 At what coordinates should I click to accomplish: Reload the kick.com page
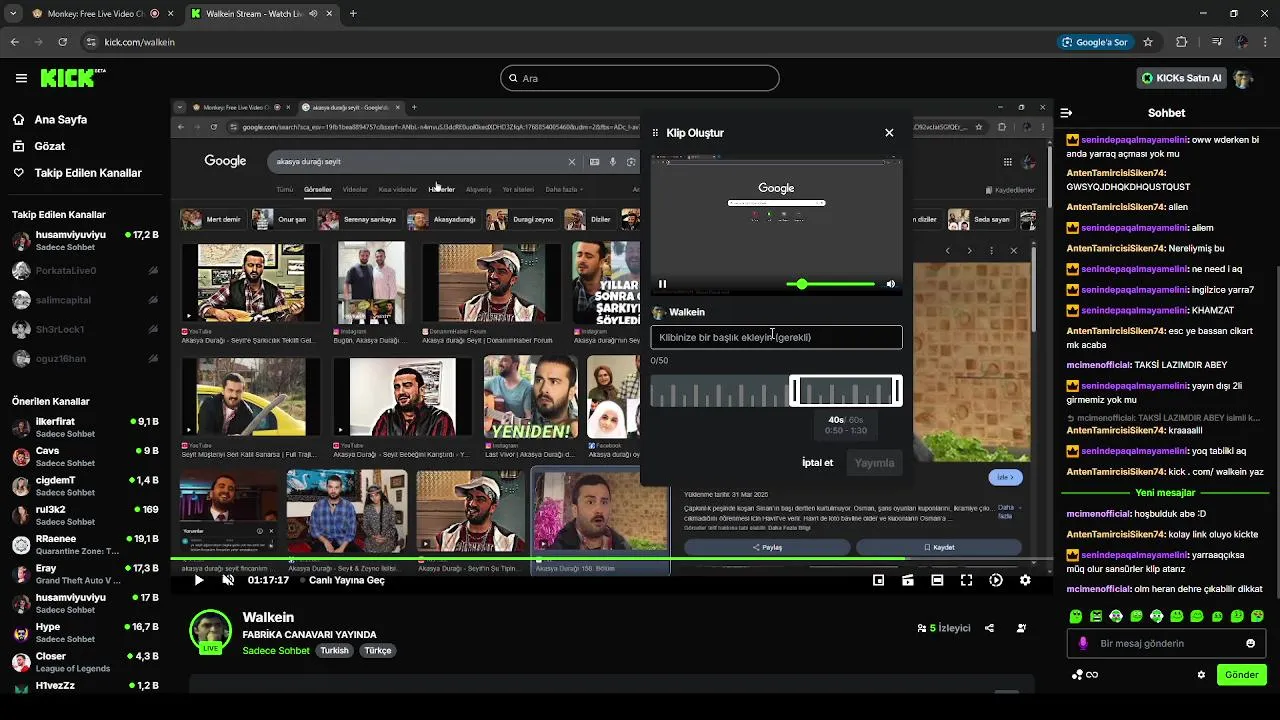point(63,42)
